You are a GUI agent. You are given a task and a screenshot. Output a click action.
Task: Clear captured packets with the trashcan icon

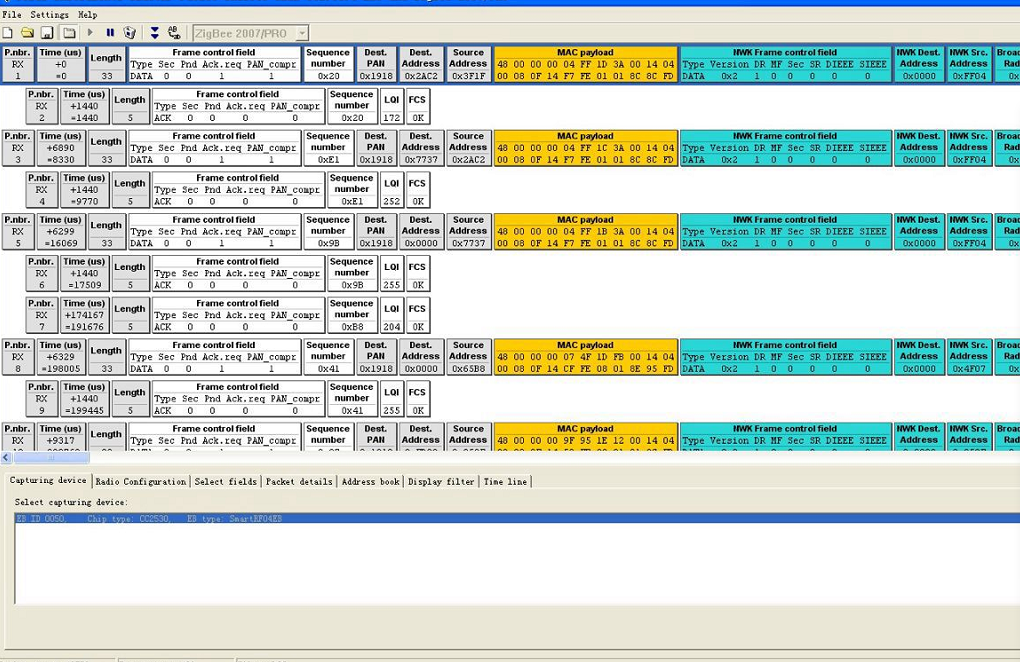tap(131, 32)
